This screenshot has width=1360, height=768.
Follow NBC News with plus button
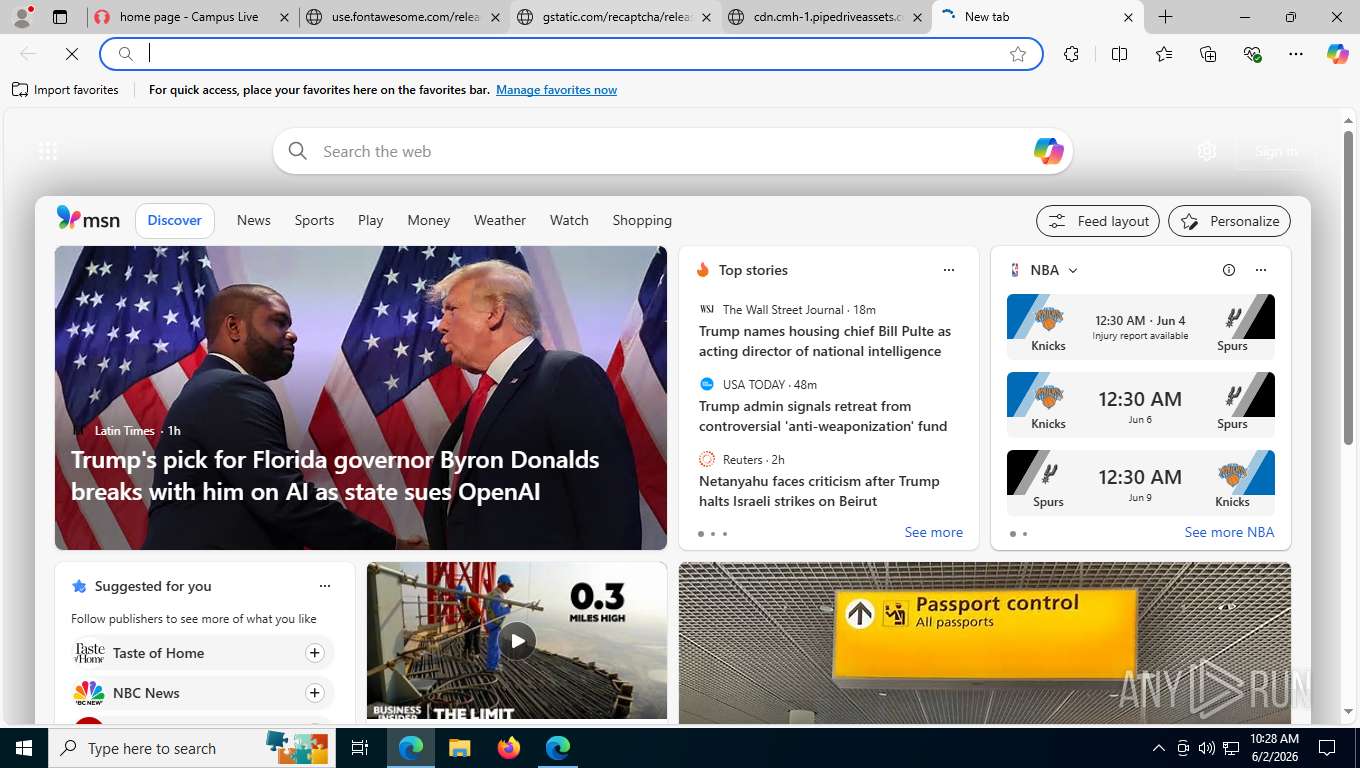(x=314, y=693)
